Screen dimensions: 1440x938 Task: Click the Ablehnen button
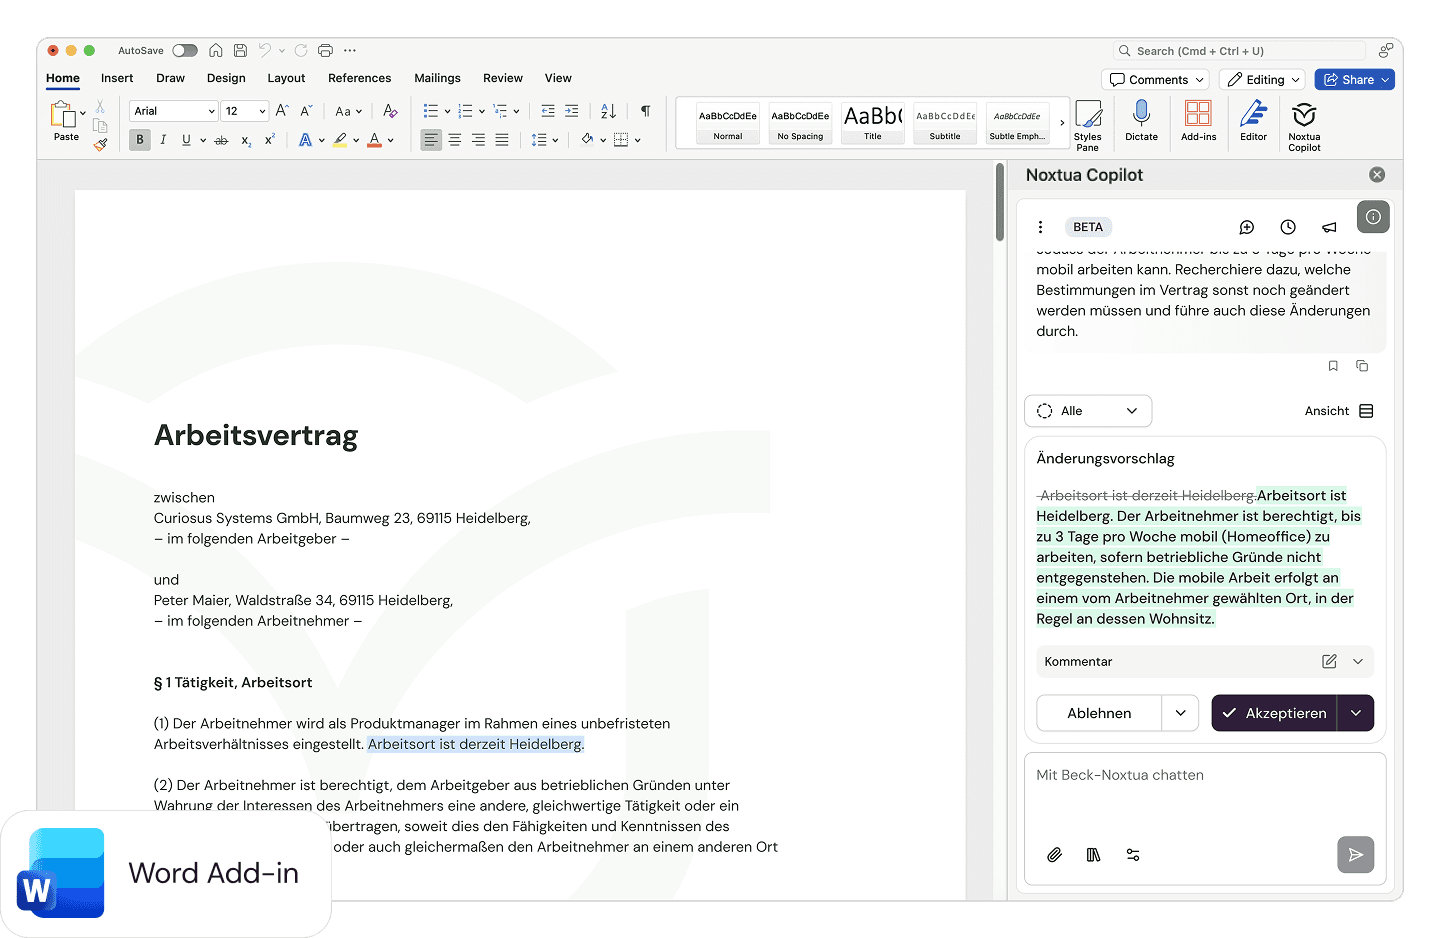click(1099, 713)
